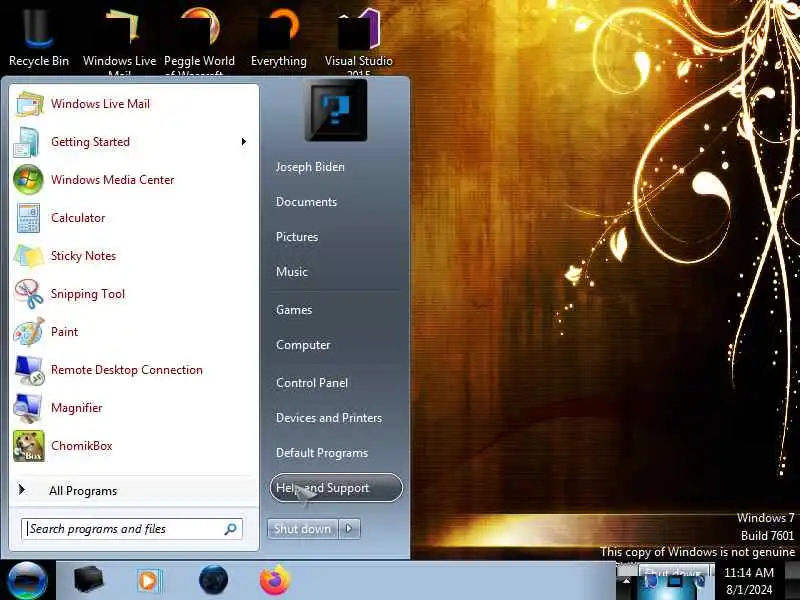Screen dimensions: 800x600
Task: Launch Magnifier from the Start menu
Action: [134, 408]
